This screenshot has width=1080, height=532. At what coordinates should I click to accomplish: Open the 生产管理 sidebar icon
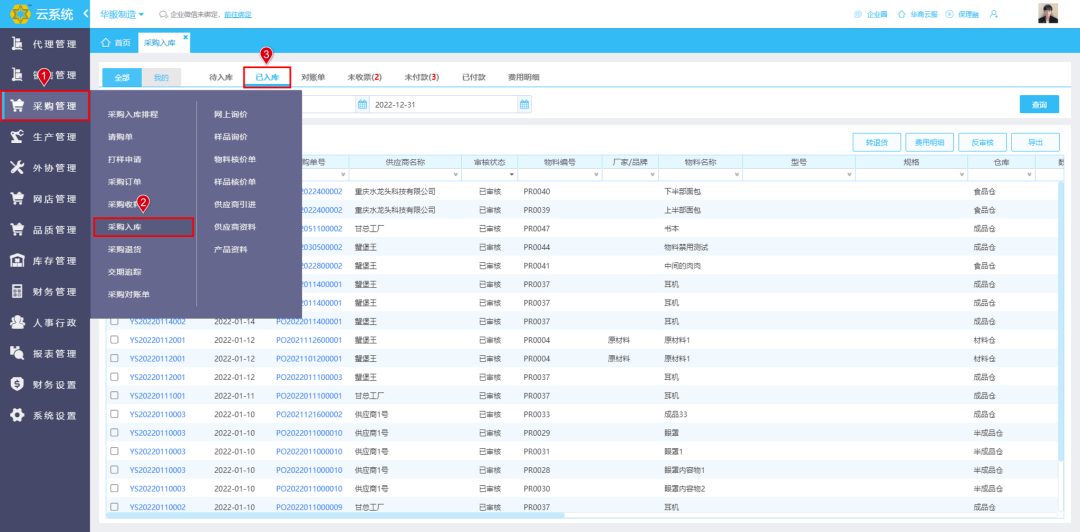(x=17, y=137)
